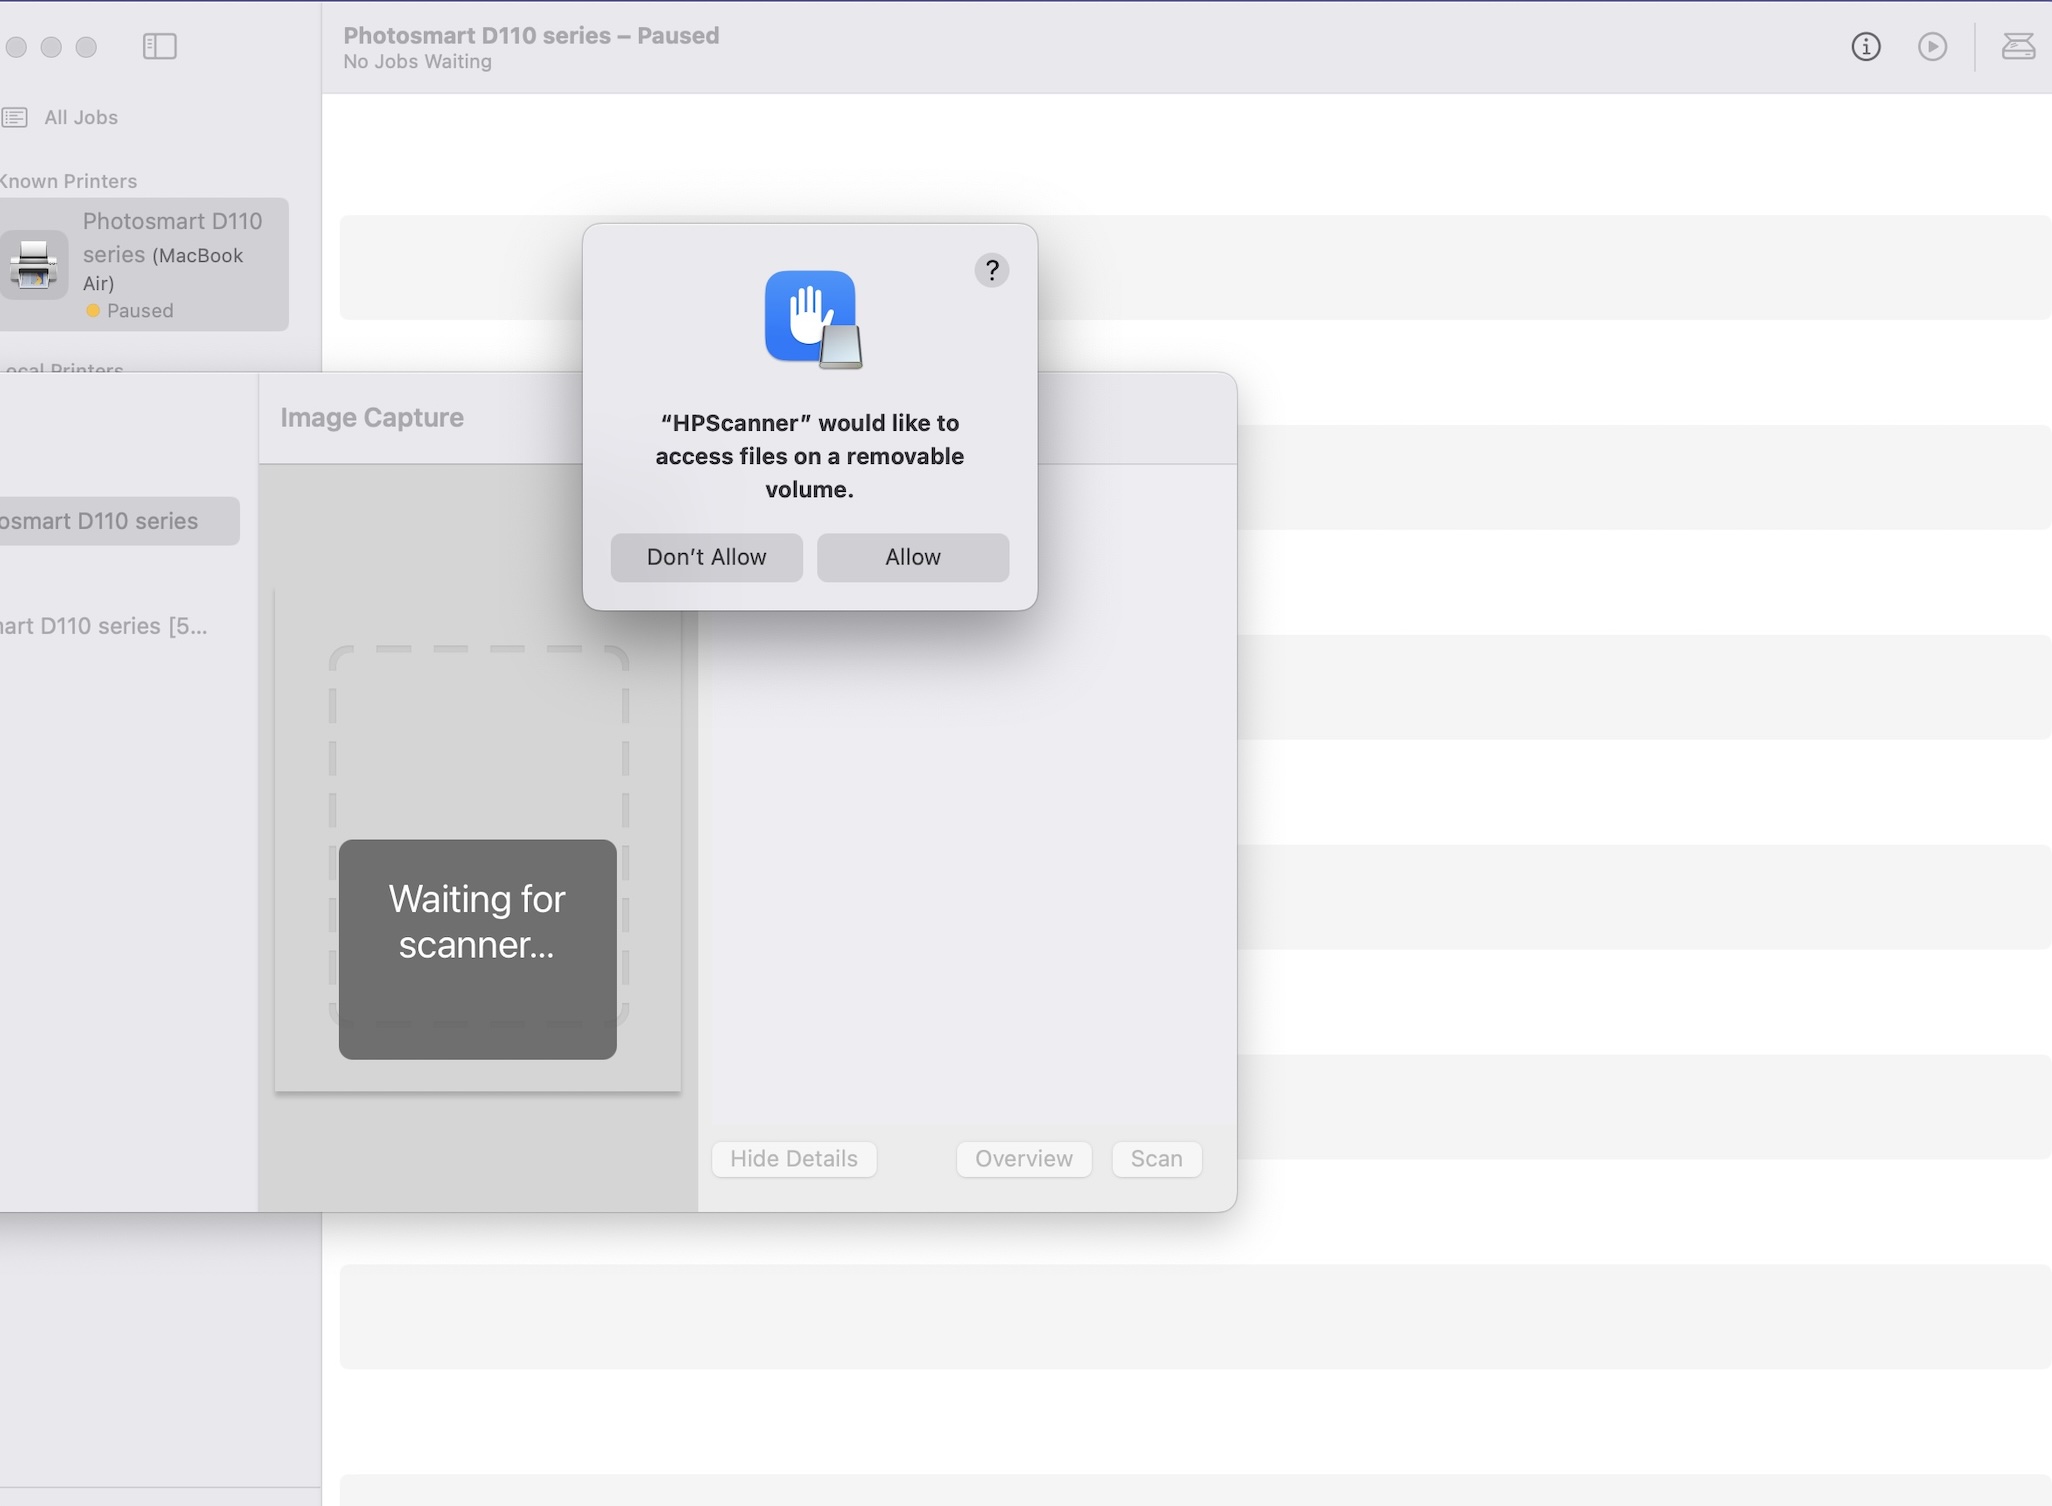Click Don't Allow in HPScanner dialog
Viewport: 2052px width, 1506px height.
pyautogui.click(x=706, y=557)
